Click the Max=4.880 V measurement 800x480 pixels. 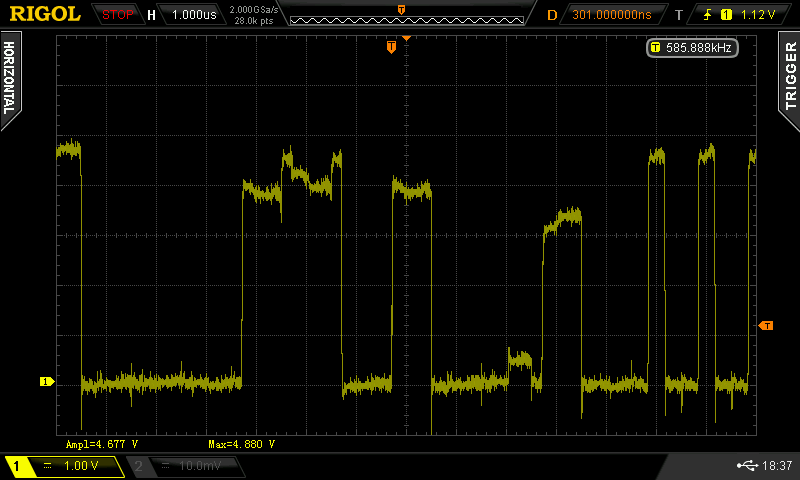pyautogui.click(x=241, y=443)
